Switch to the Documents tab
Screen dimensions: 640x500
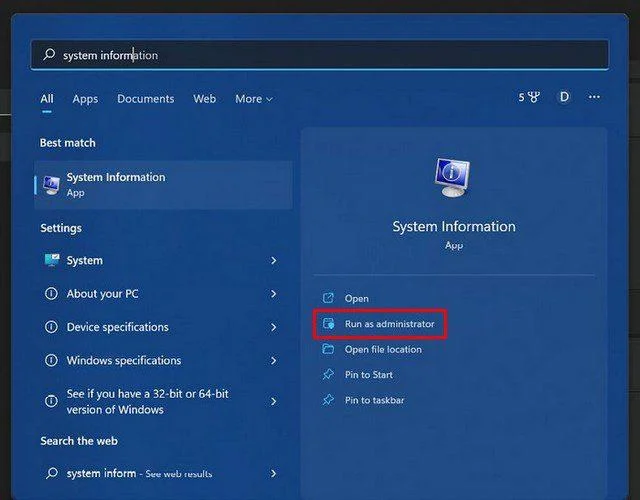click(146, 99)
